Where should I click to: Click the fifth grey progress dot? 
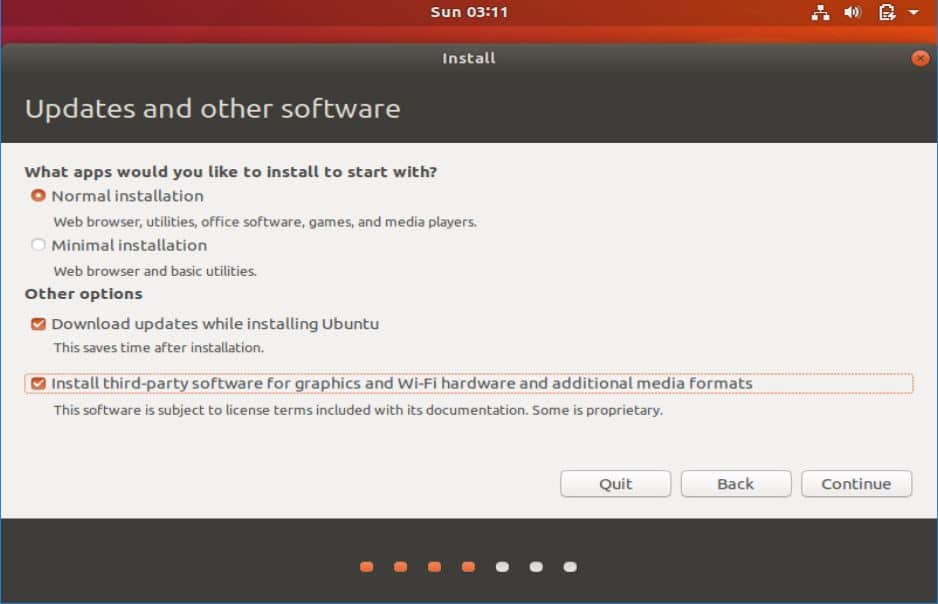pos(502,566)
